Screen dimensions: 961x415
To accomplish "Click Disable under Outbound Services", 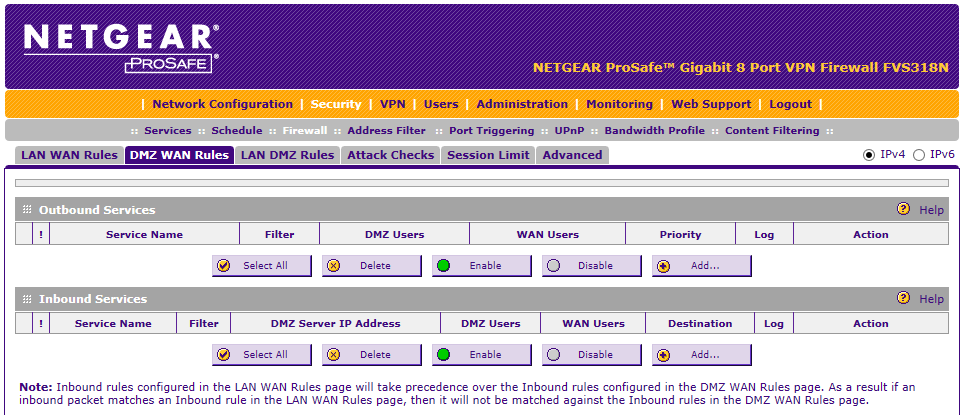I will click(591, 265).
